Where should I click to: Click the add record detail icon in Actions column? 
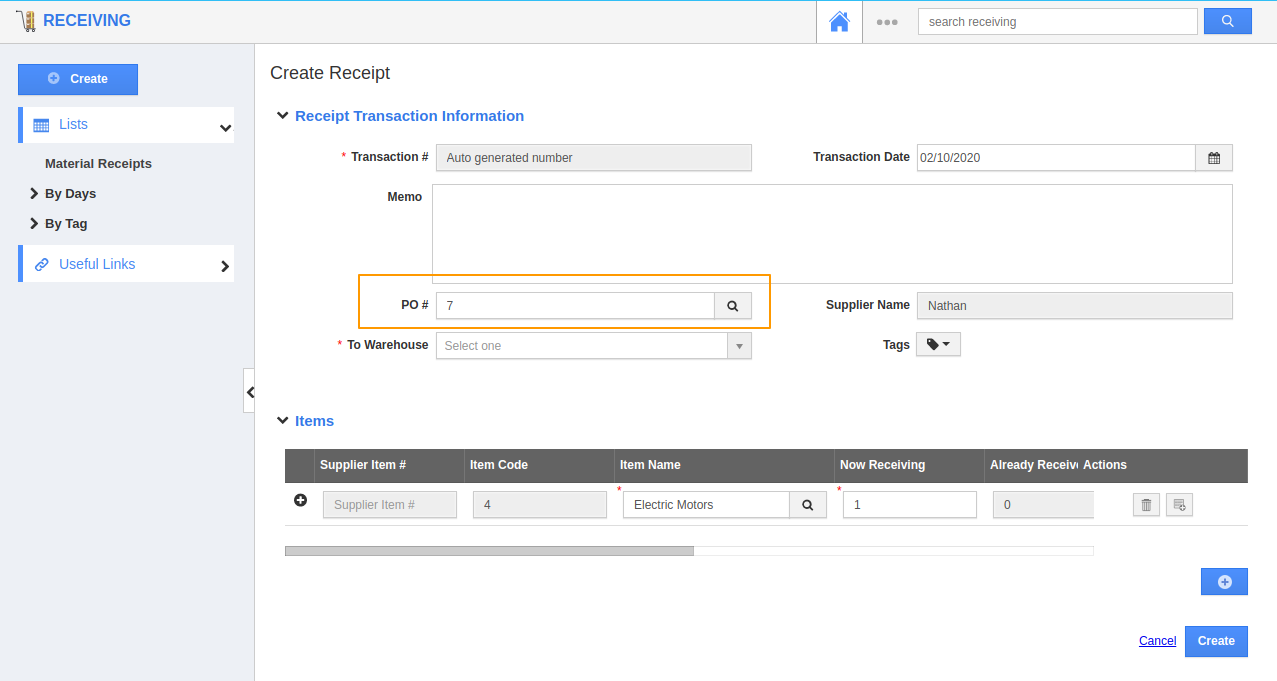pos(1178,504)
